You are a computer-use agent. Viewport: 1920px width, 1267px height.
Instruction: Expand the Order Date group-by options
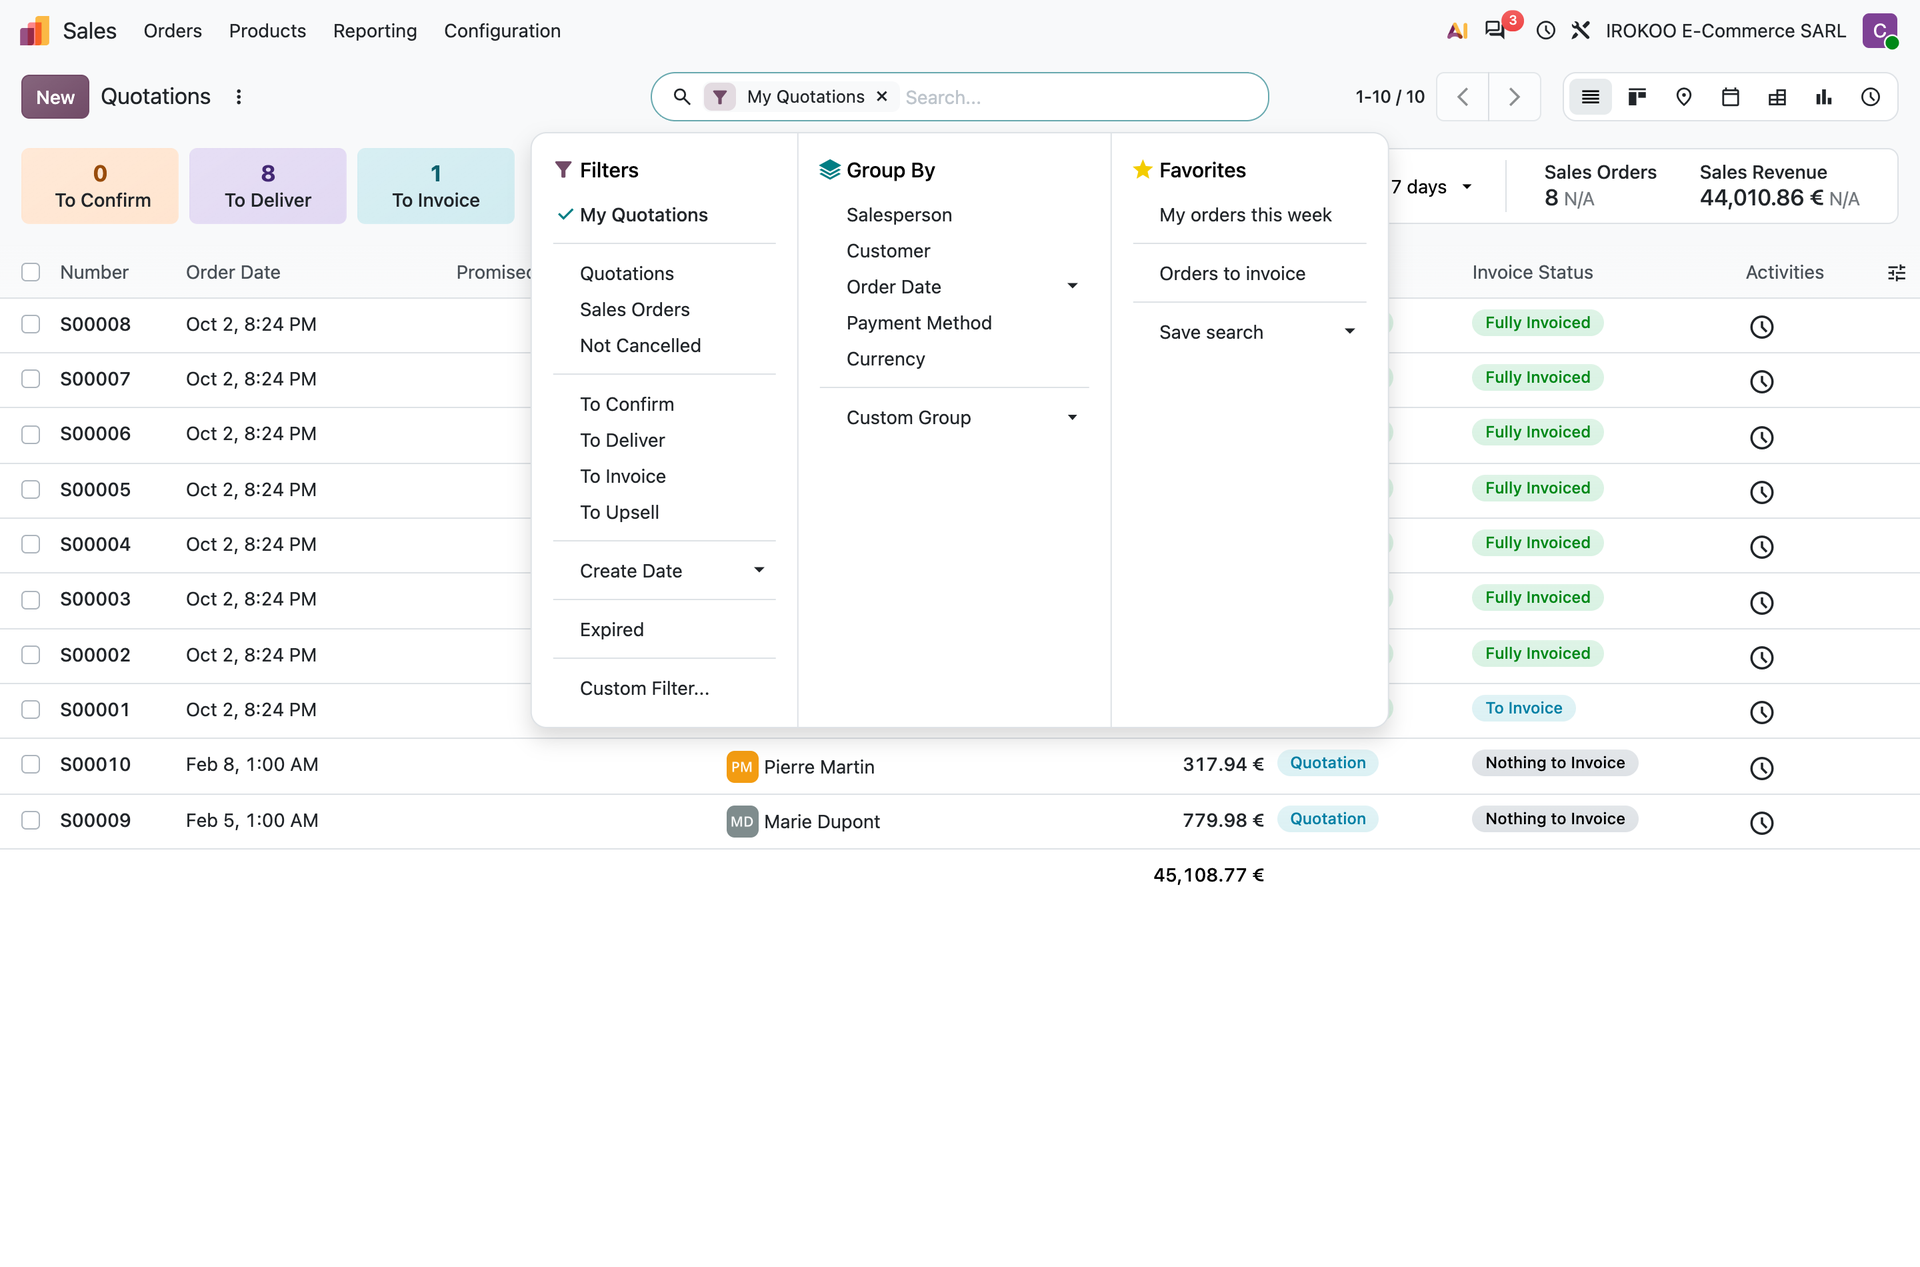pos(954,287)
